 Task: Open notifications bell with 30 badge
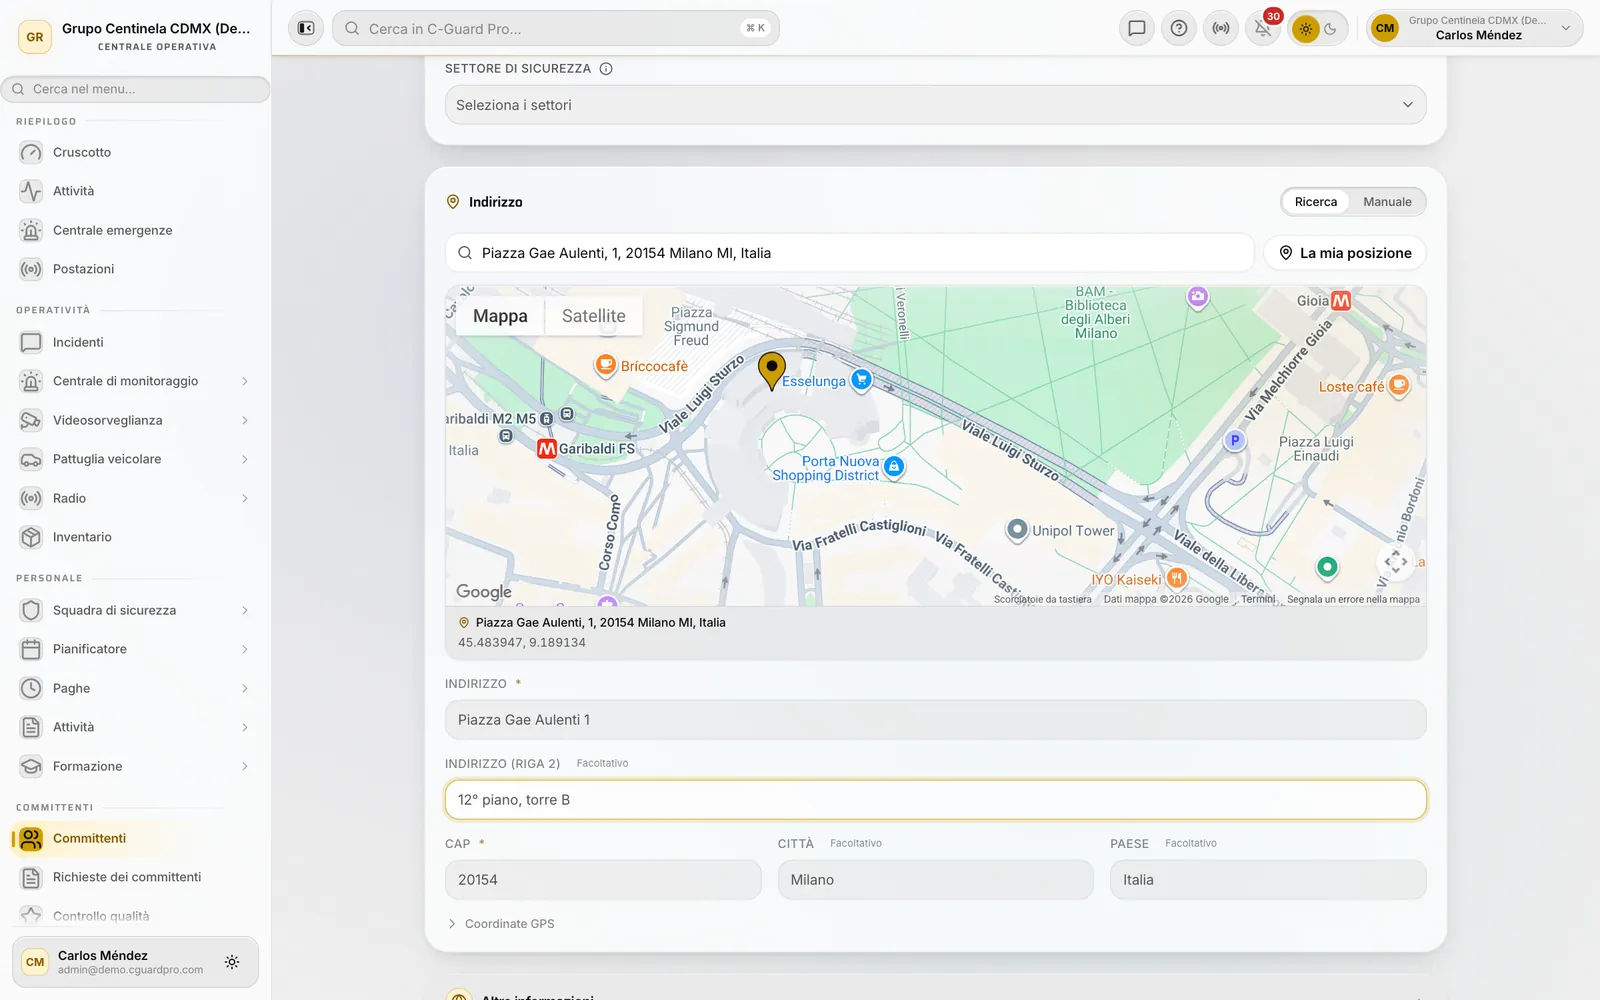click(1263, 28)
